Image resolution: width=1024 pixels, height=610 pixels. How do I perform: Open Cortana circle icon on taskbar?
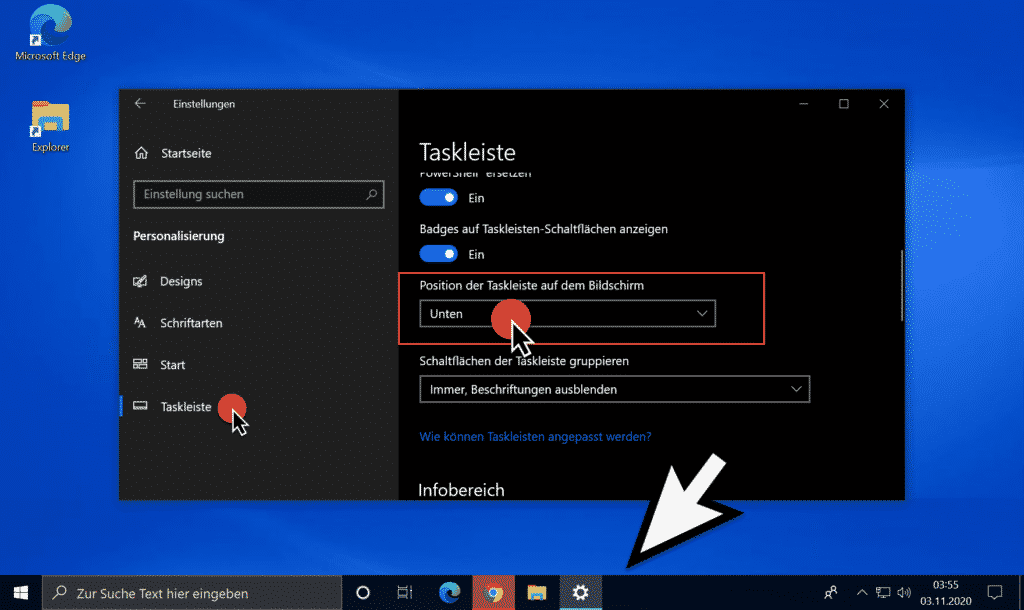[x=362, y=593]
